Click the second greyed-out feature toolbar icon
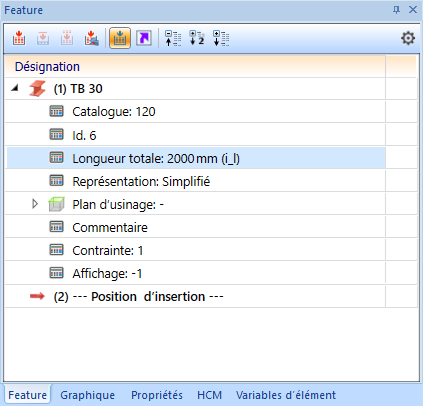 [x=43, y=38]
